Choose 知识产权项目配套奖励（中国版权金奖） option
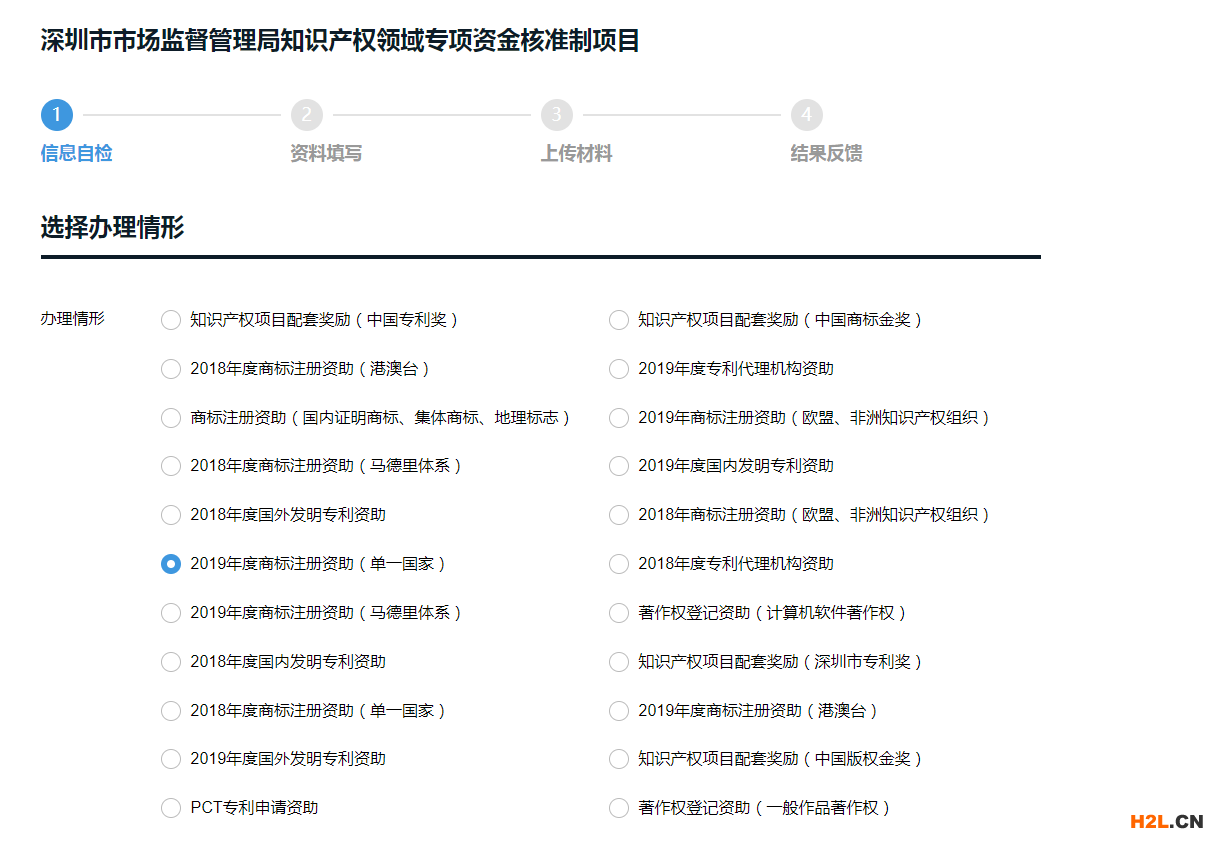The width and height of the screenshot is (1217, 844). coord(619,759)
